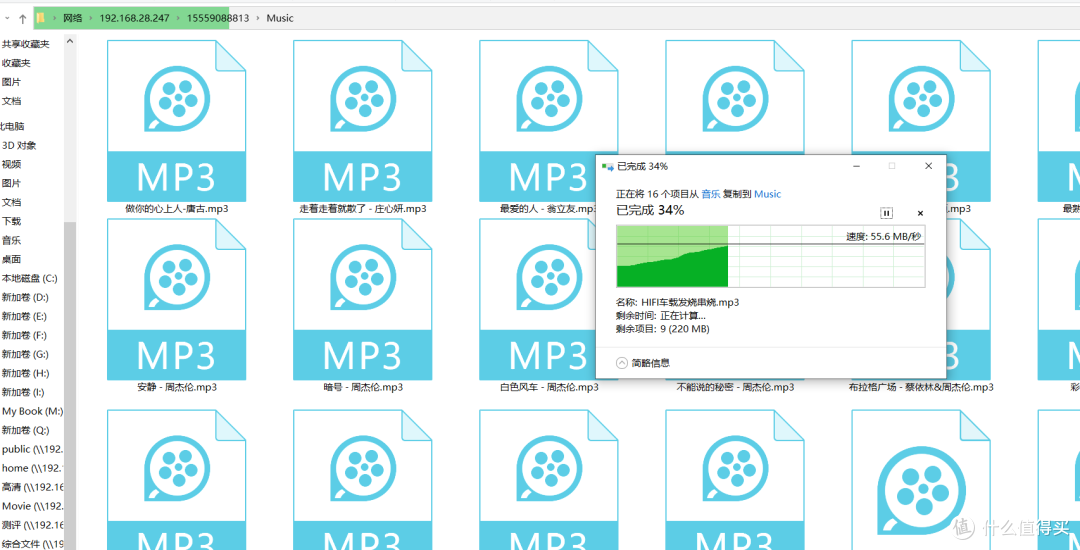Screen dimensions: 1080x550
Task: Expand breadcrumb arrow after 192.168.28.247
Action: (x=178, y=19)
